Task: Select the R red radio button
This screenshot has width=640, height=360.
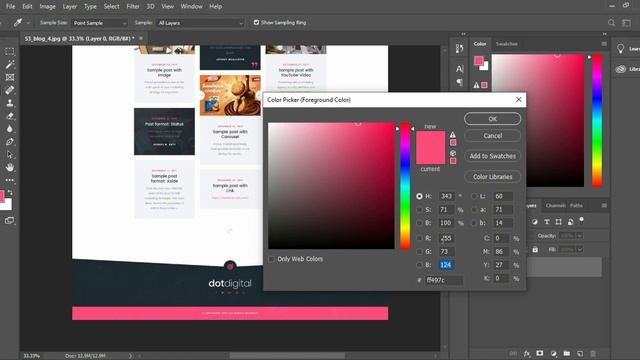Action: coord(419,238)
